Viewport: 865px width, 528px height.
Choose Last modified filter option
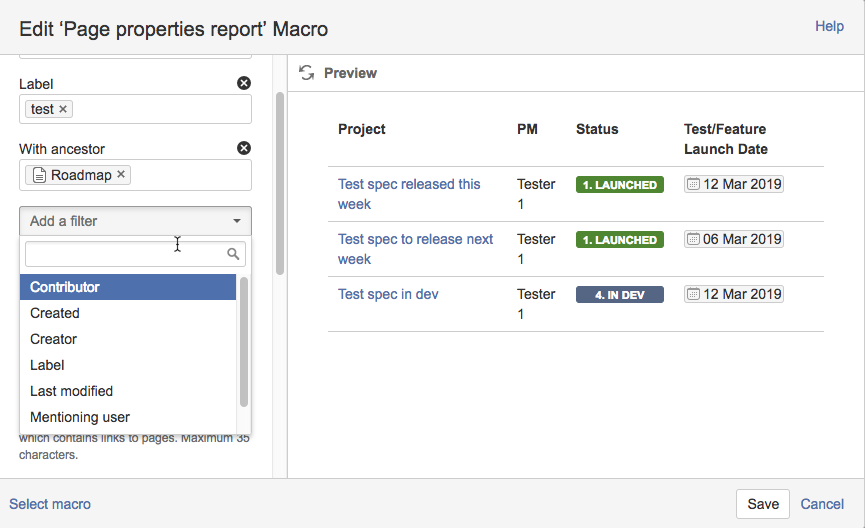coord(128,391)
